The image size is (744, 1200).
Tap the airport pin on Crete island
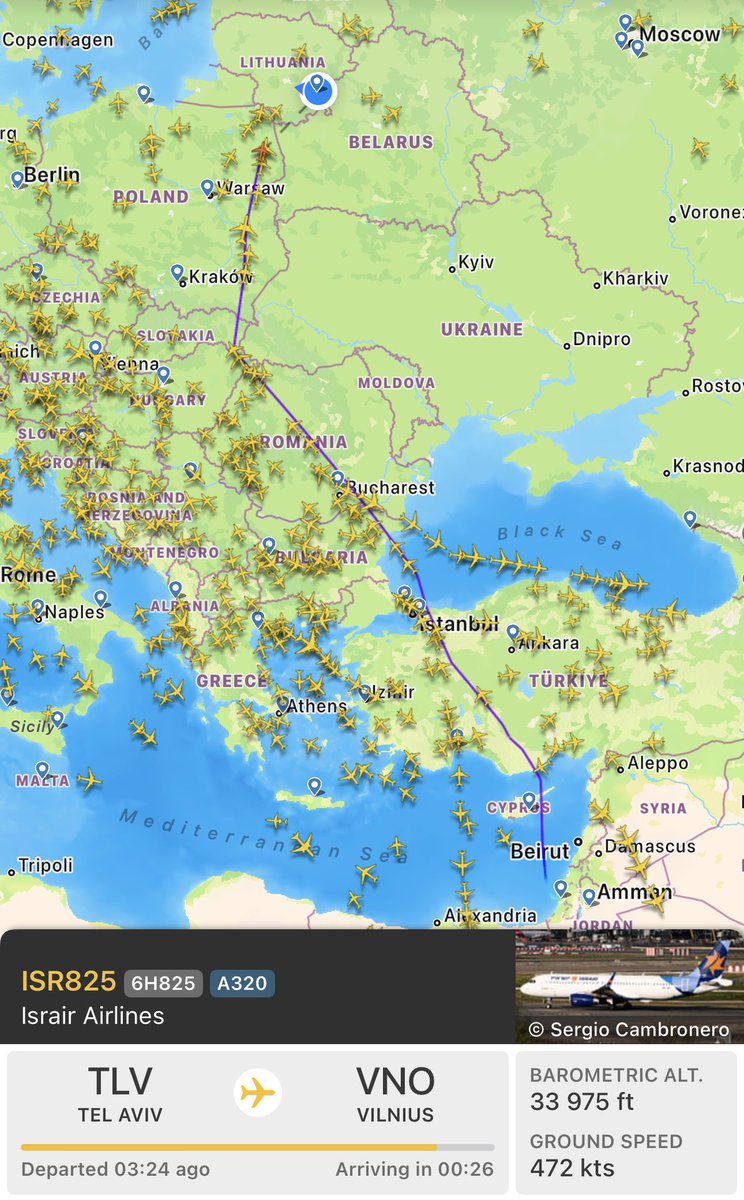(314, 785)
